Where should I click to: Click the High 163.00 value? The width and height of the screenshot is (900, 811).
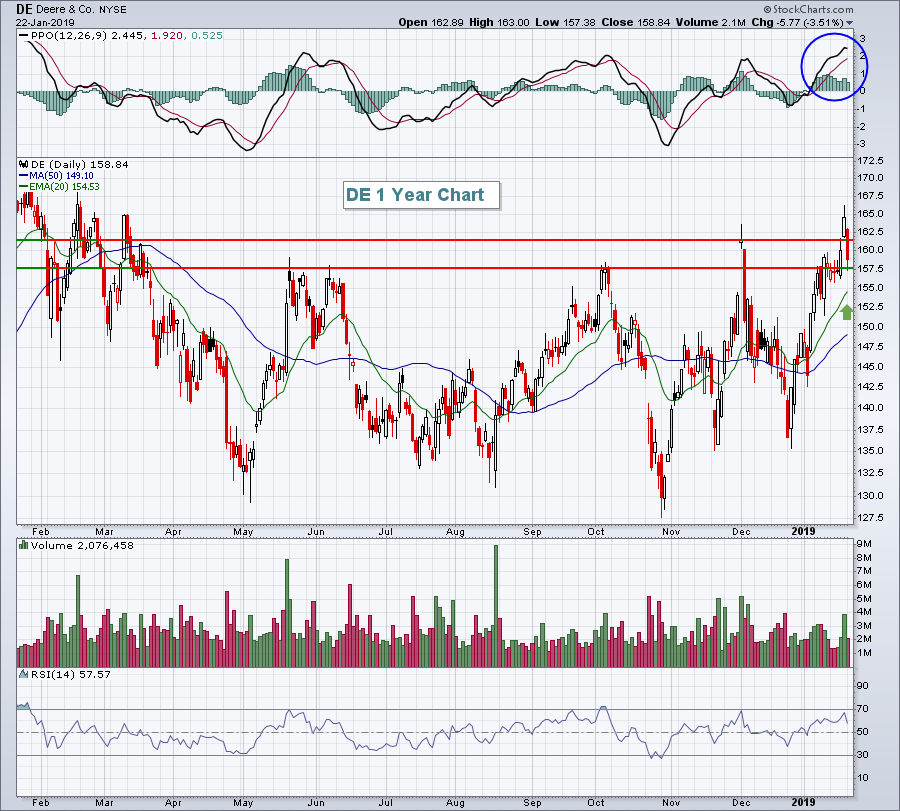tap(499, 22)
